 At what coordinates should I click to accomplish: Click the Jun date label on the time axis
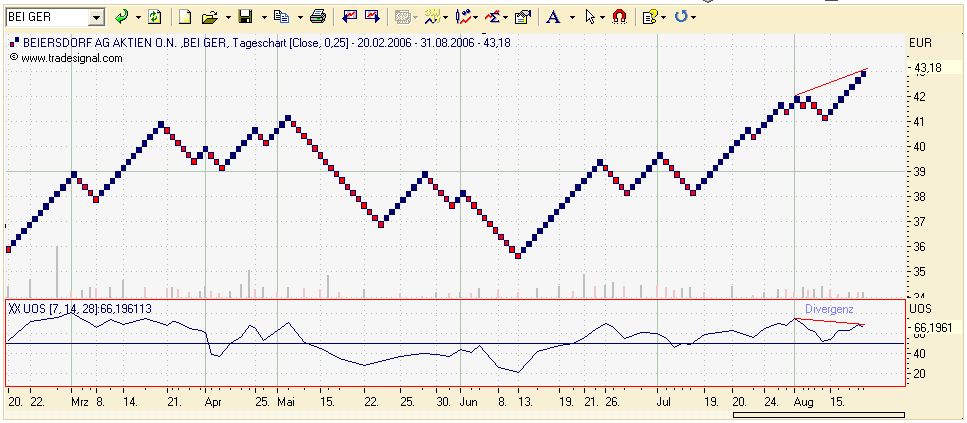pos(469,402)
